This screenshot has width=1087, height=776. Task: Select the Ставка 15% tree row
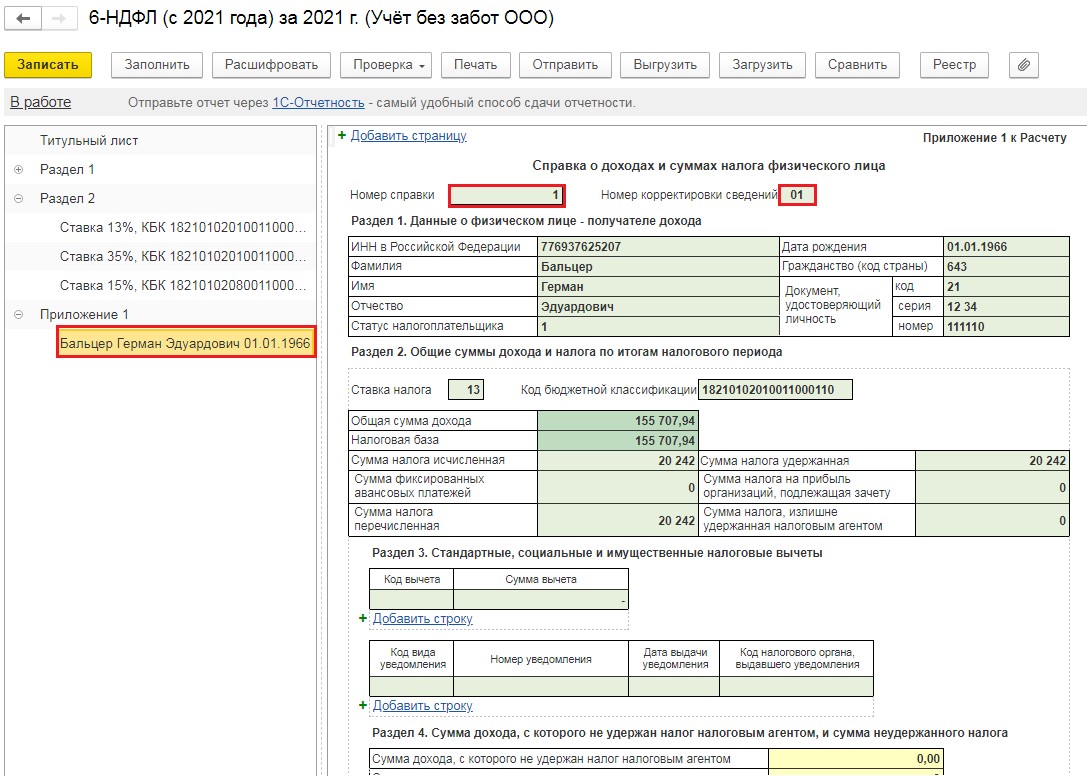coord(183,285)
